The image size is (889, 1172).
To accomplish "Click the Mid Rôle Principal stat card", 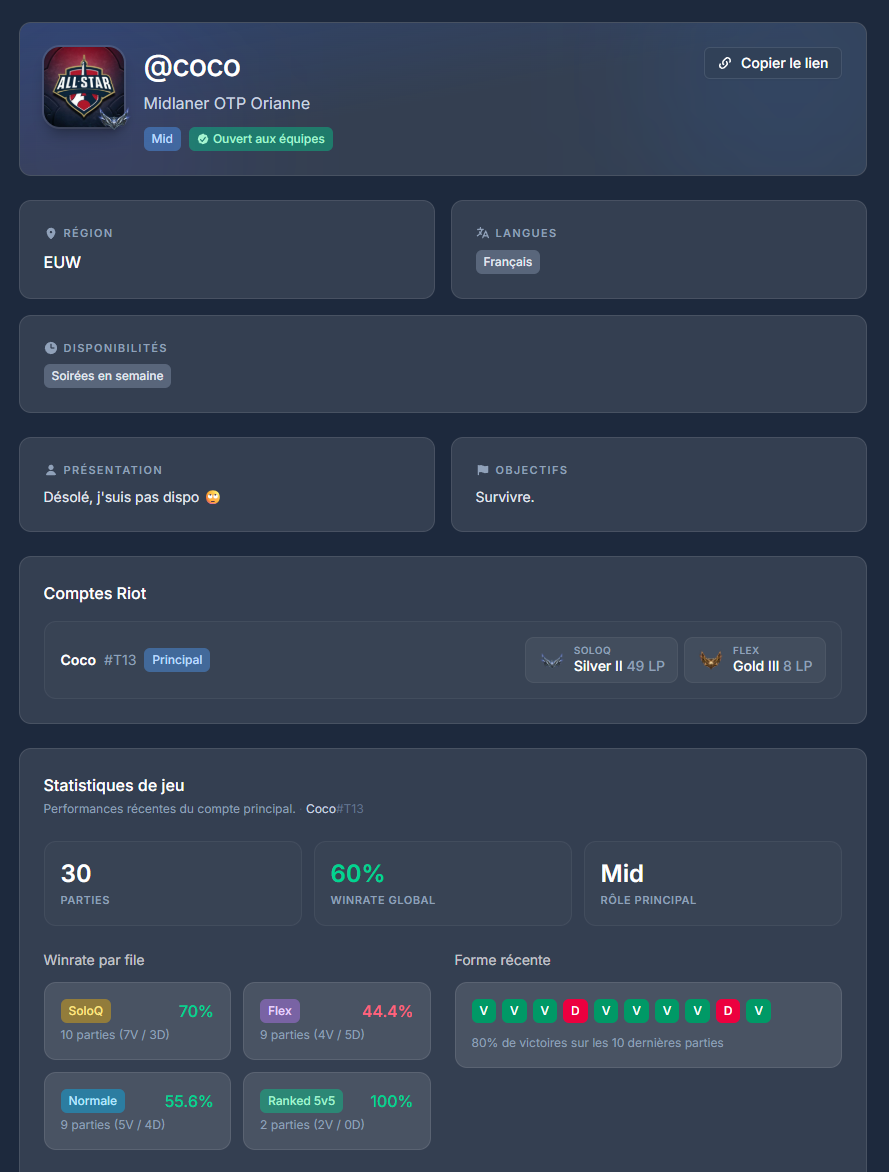I will [713, 883].
